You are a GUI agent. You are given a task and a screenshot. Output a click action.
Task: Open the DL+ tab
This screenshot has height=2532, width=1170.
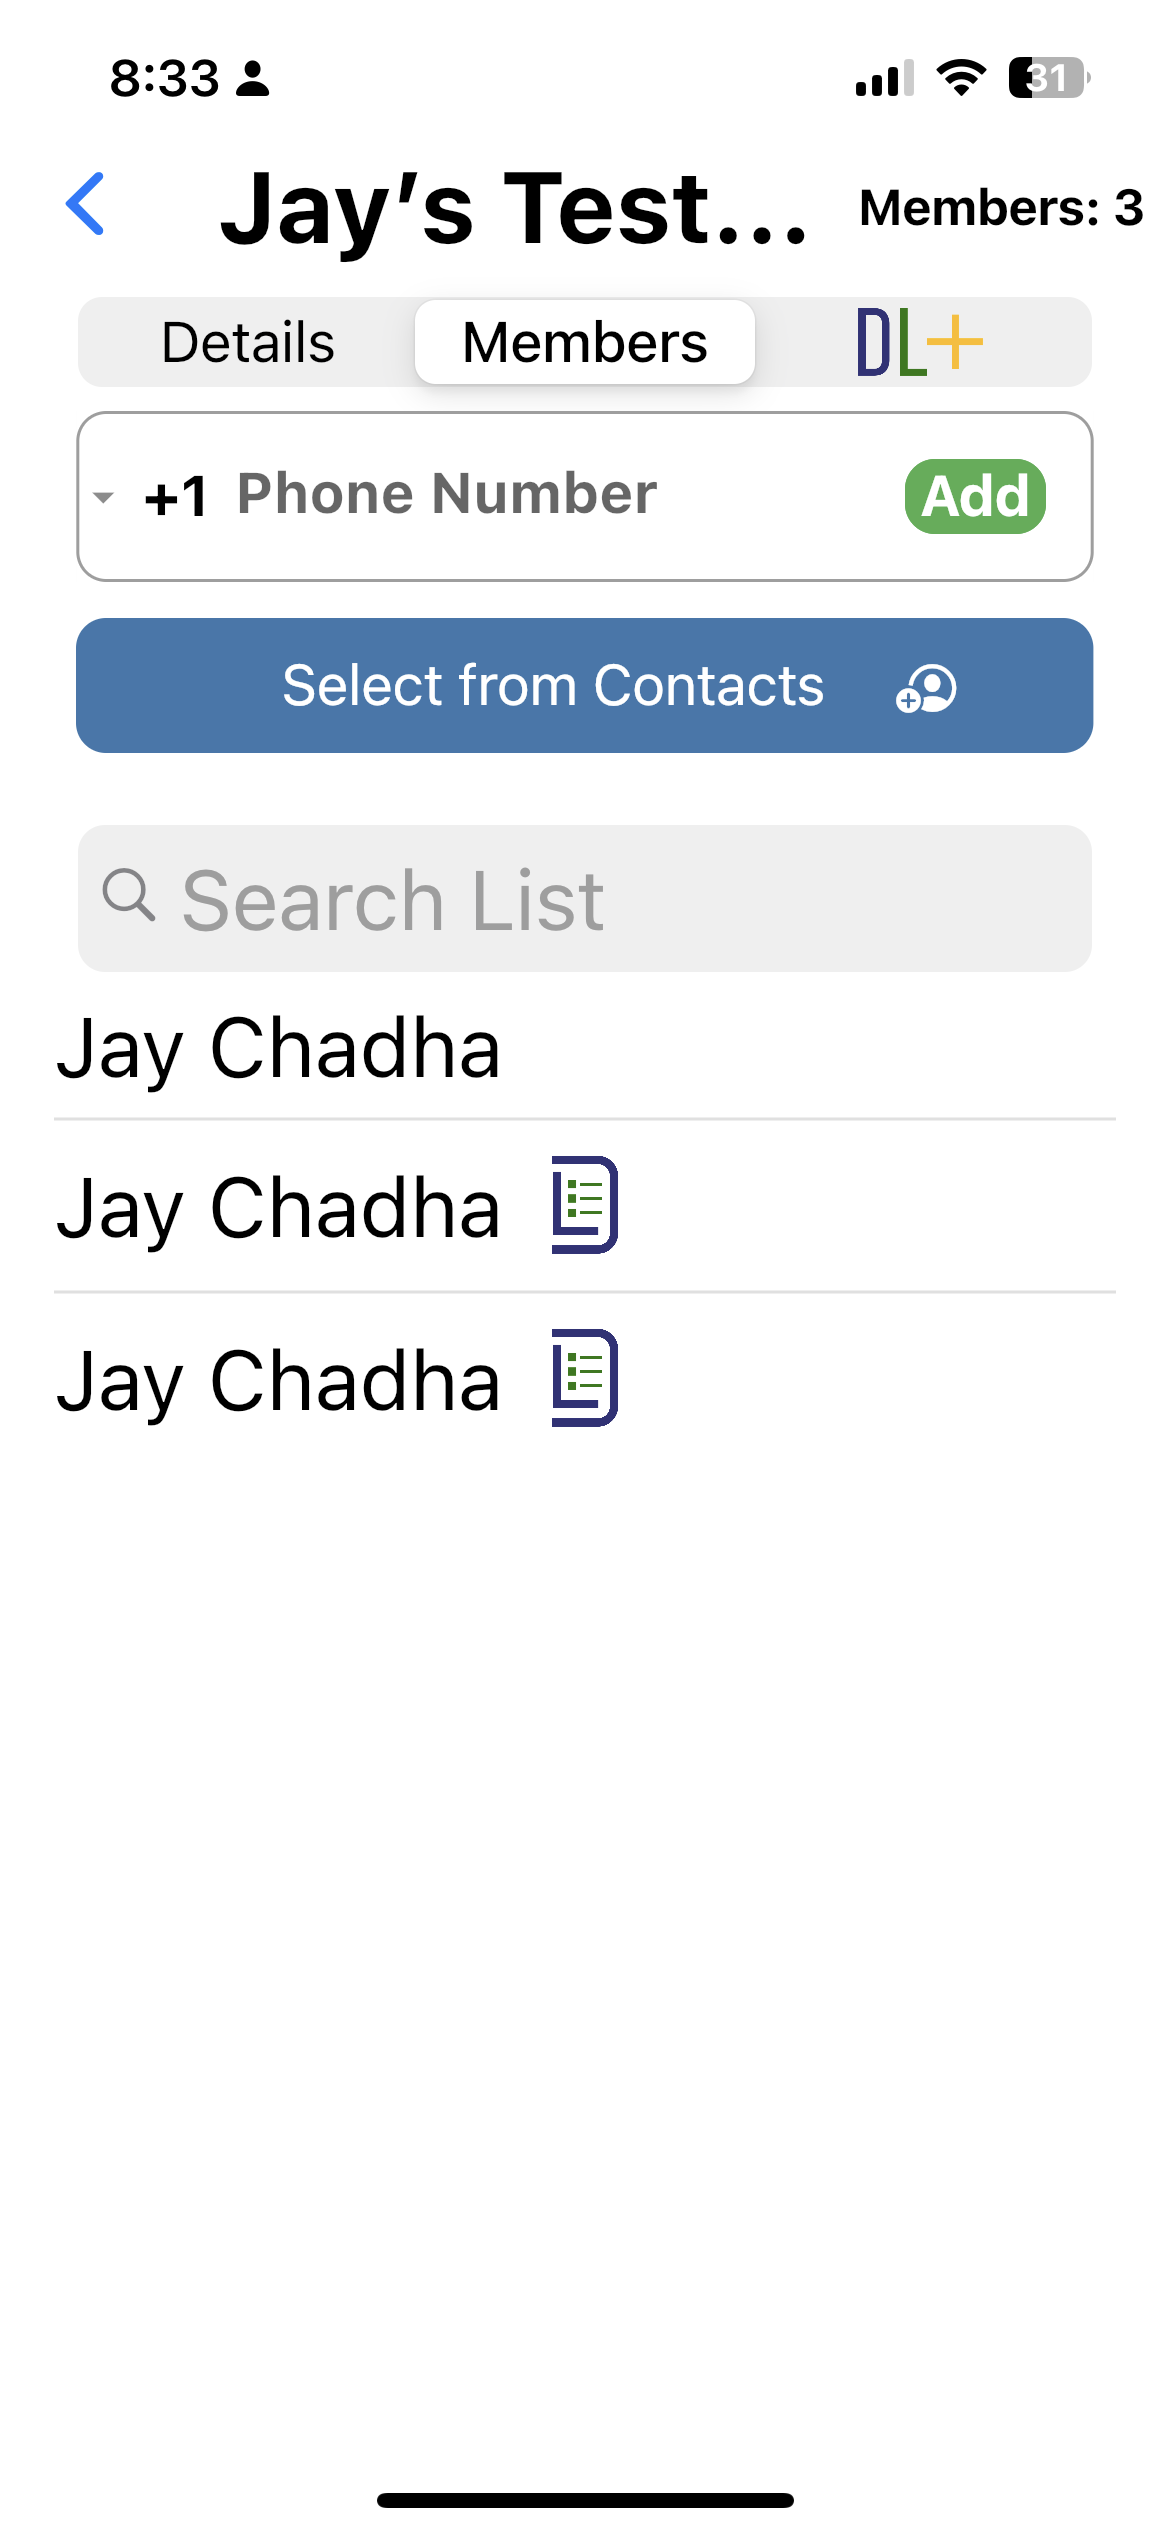point(921,342)
